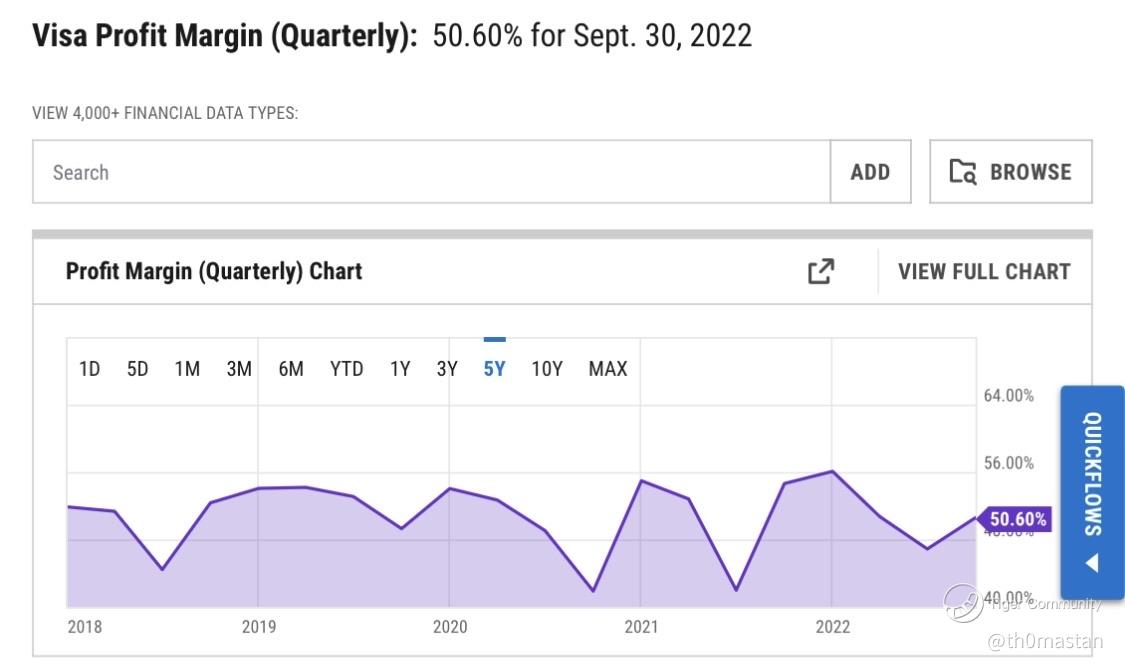Switch chart to 3M range
Image resolution: width=1125 pixels, height=666 pixels.
click(x=239, y=369)
